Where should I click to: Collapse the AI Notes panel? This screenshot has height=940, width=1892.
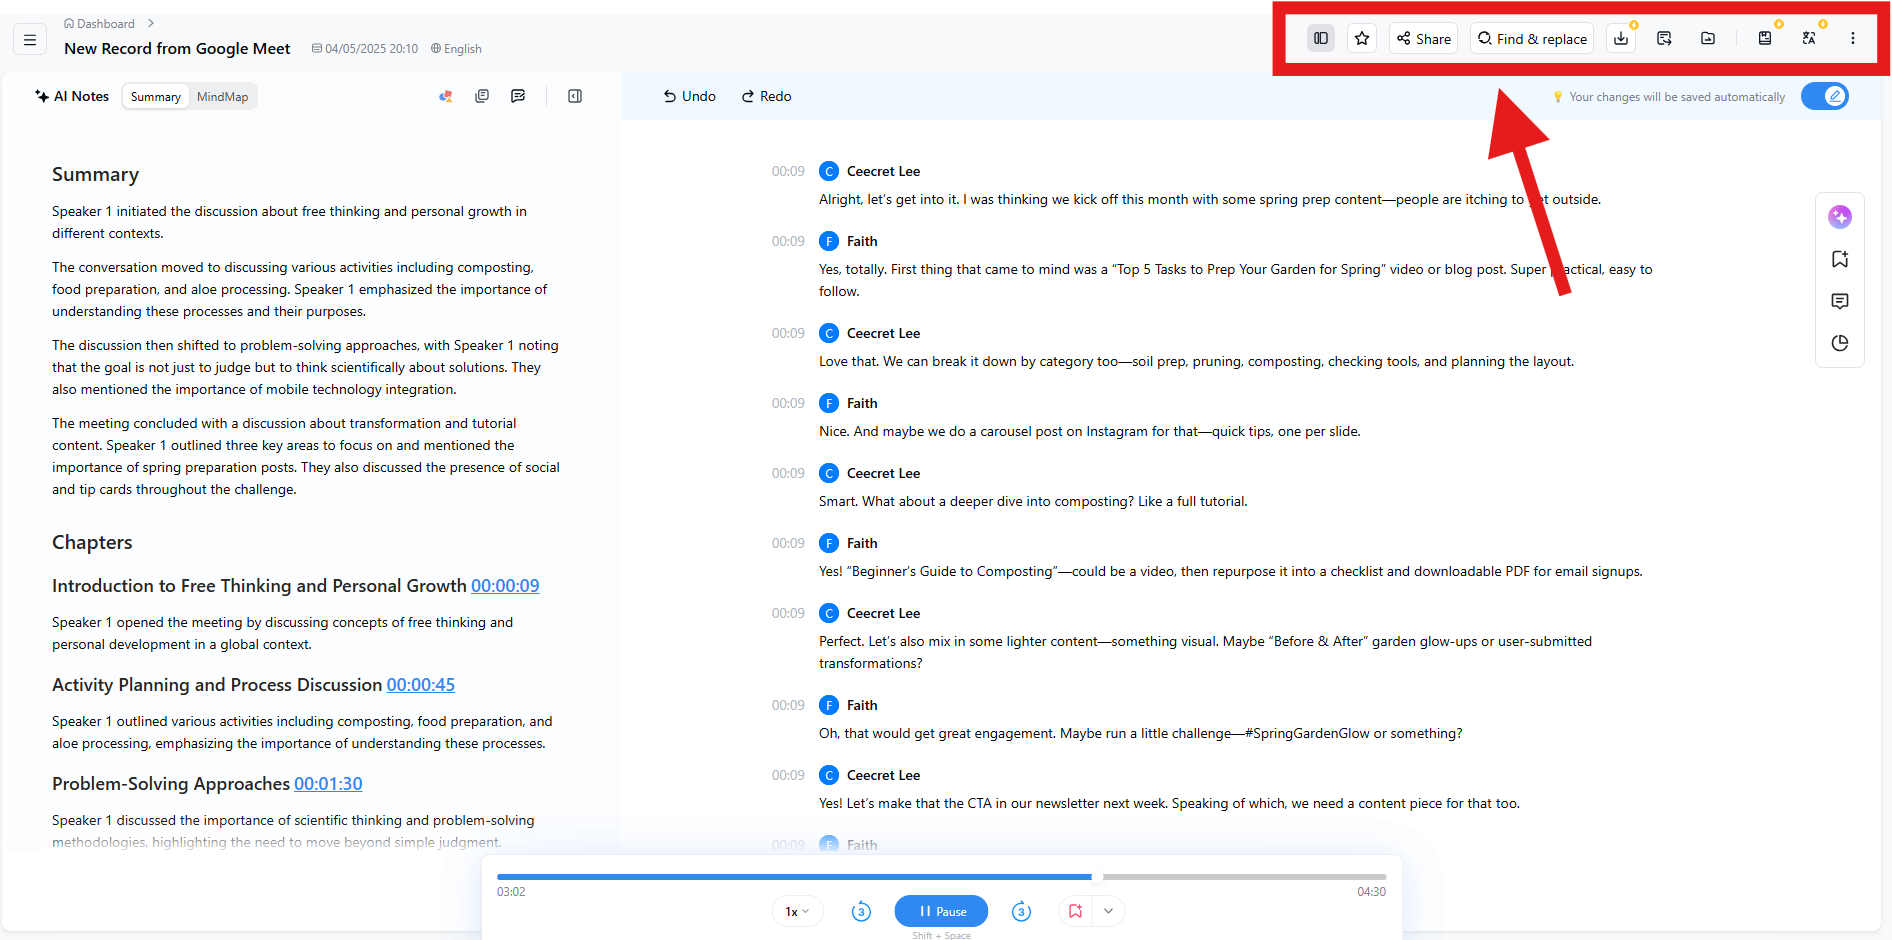tap(575, 95)
